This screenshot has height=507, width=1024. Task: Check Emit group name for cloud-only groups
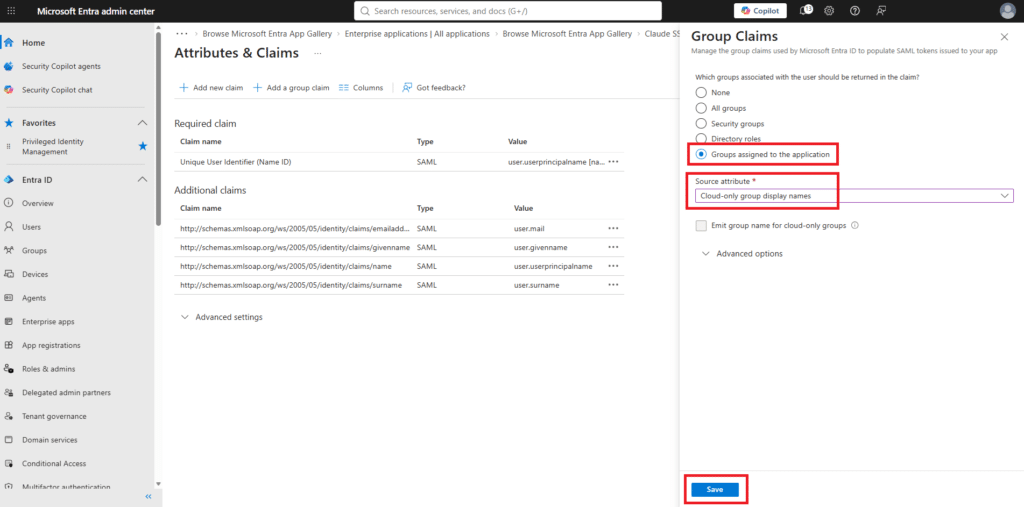click(x=701, y=225)
